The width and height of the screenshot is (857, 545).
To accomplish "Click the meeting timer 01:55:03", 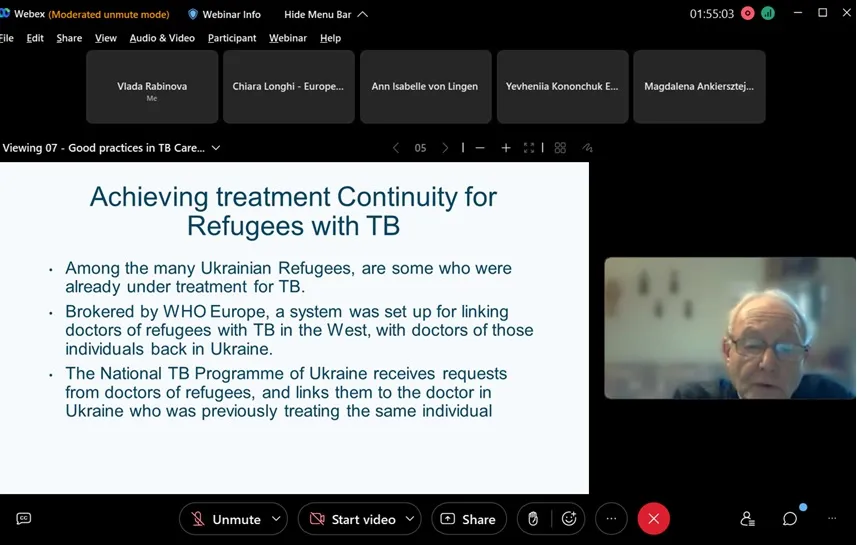I will pyautogui.click(x=712, y=14).
